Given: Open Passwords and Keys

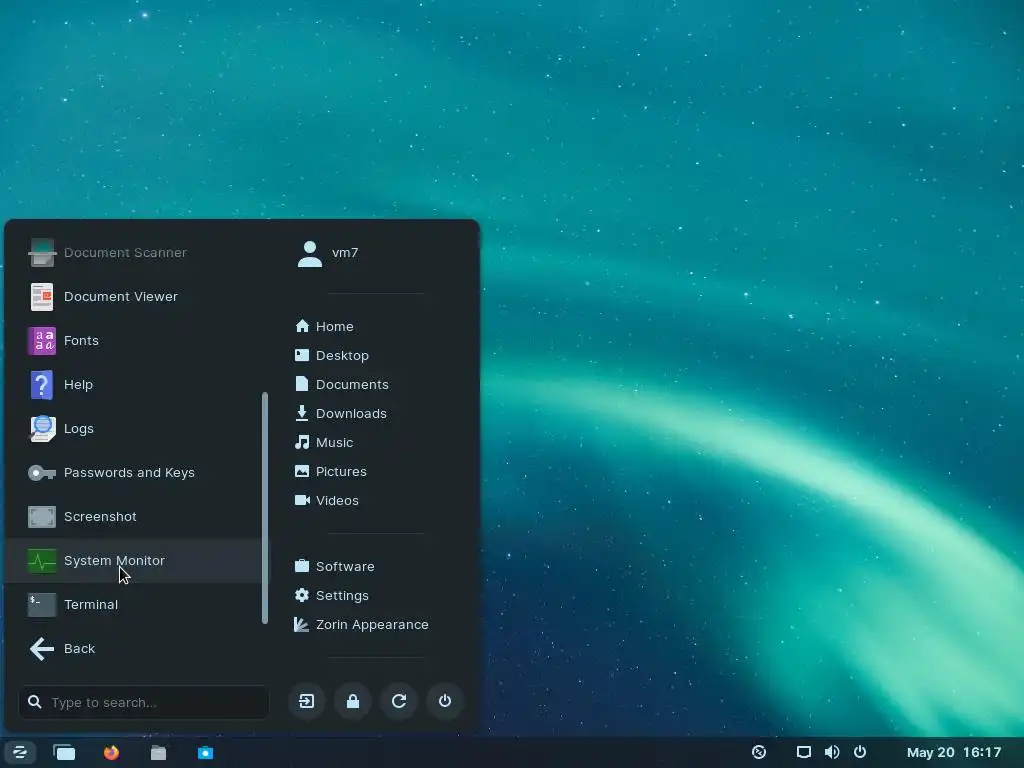Looking at the screenshot, I should tap(135, 473).
